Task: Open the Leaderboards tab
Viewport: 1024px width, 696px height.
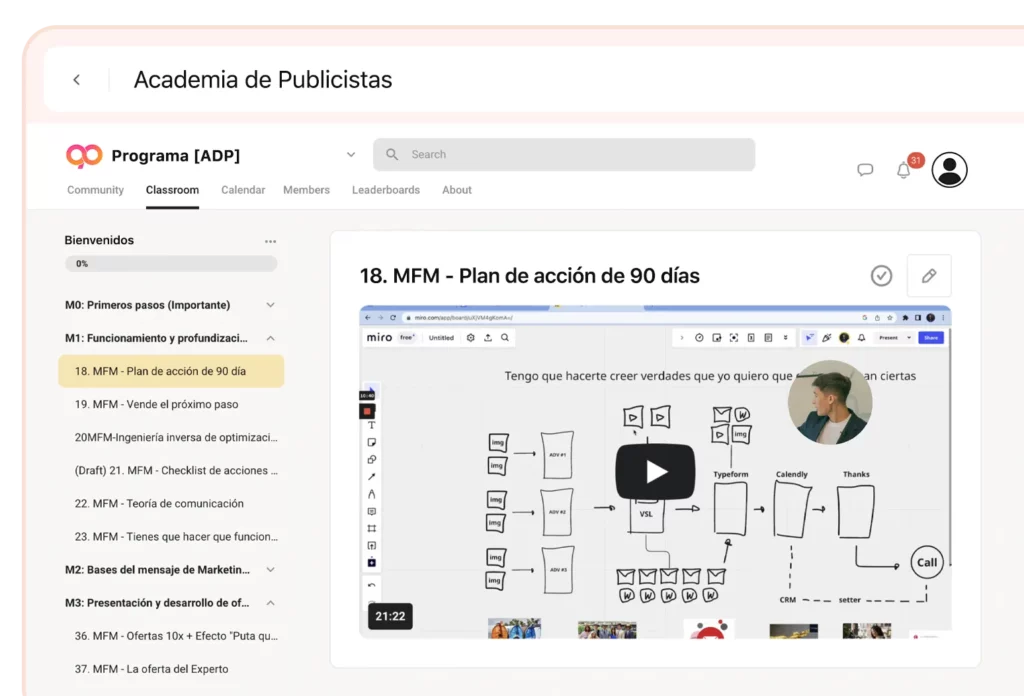Action: (x=385, y=190)
